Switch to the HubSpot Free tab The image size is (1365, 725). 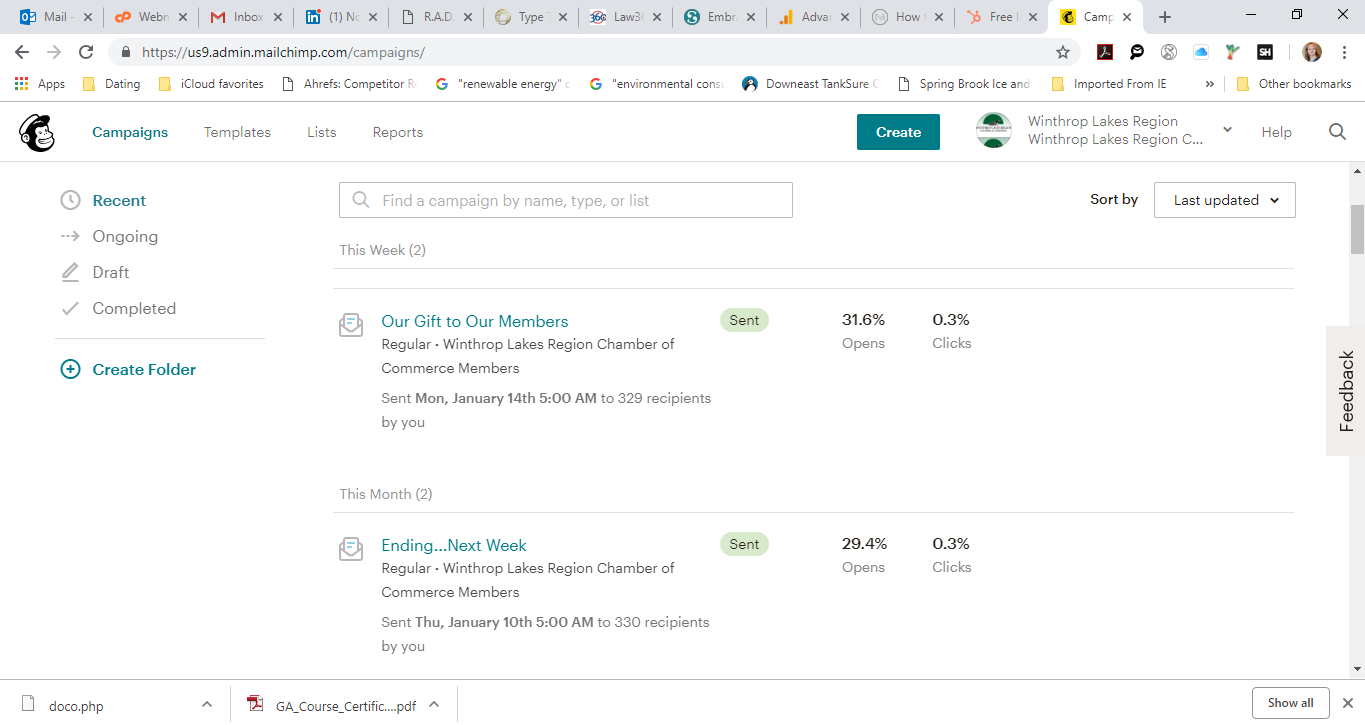(x=1000, y=17)
